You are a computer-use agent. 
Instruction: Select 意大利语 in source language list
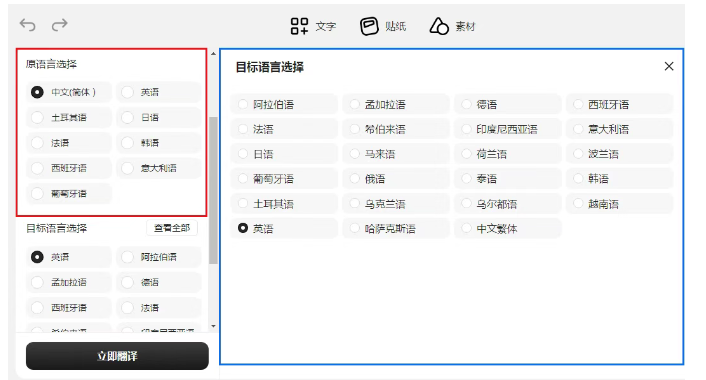click(x=158, y=168)
